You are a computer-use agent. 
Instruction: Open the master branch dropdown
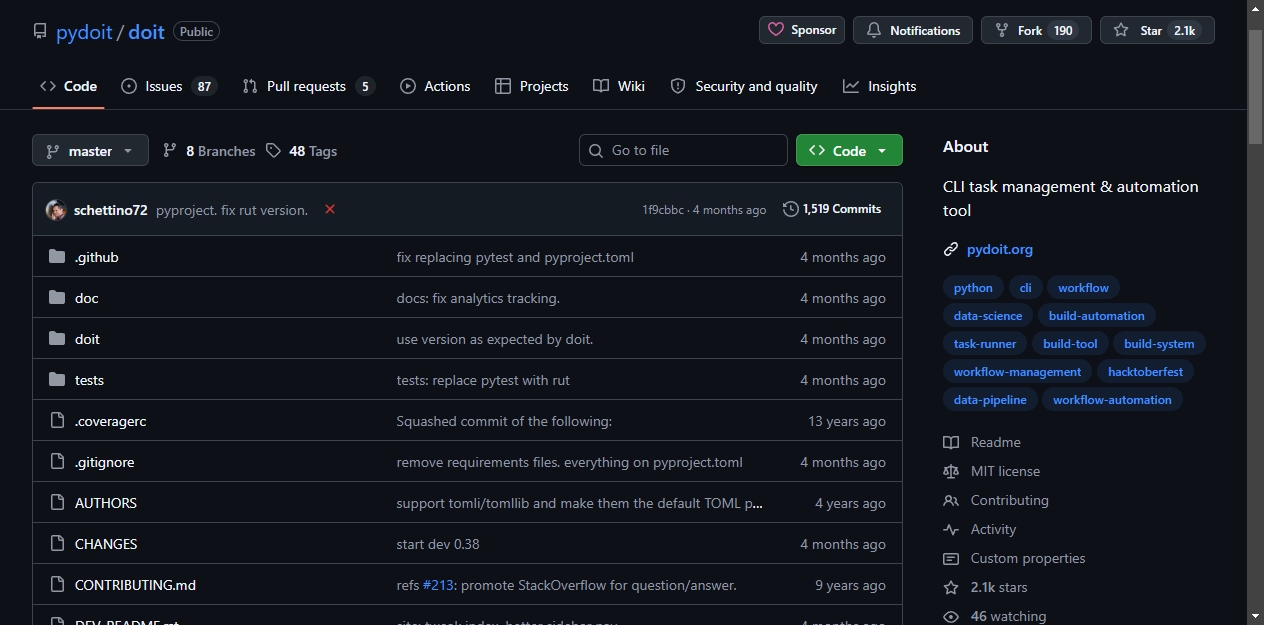pos(90,150)
